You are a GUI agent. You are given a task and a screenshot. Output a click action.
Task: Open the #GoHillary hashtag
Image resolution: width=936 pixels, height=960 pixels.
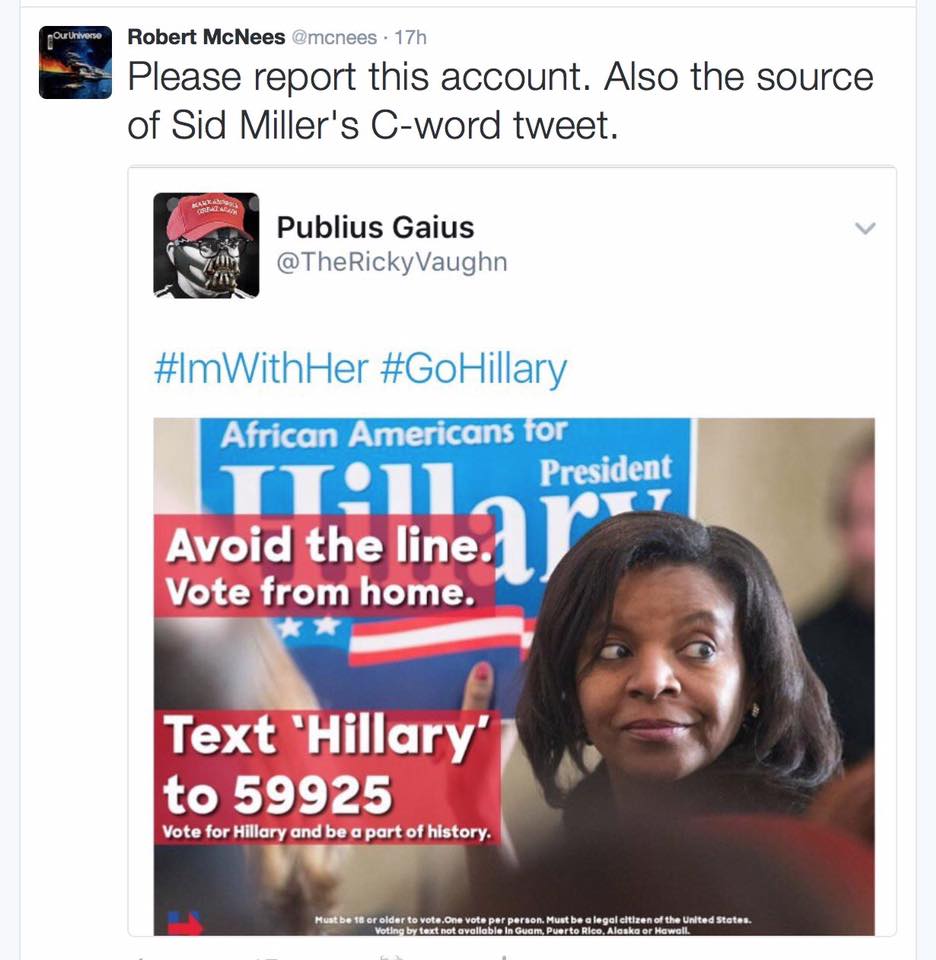coord(473,369)
